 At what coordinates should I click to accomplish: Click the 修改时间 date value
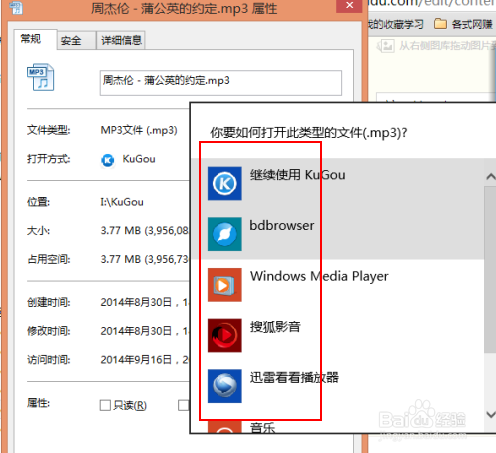[145, 331]
